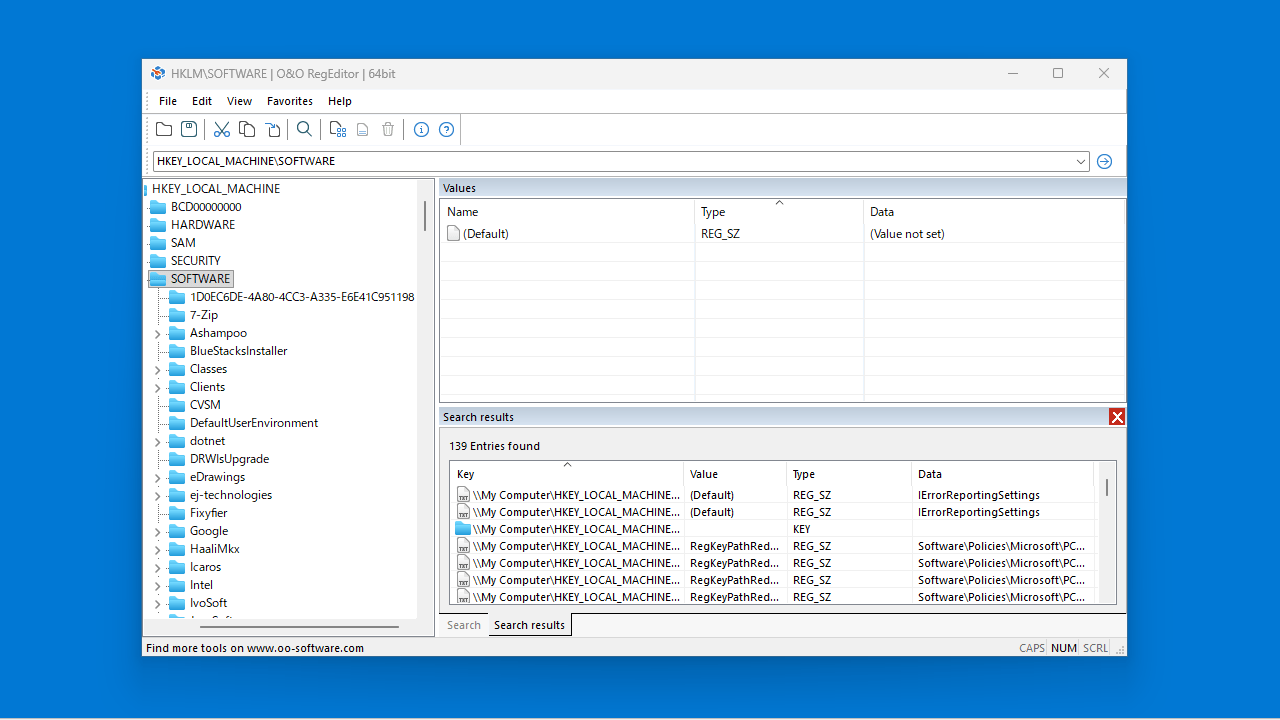Click the info circle icon
Viewport: 1280px width, 720px height.
421,129
